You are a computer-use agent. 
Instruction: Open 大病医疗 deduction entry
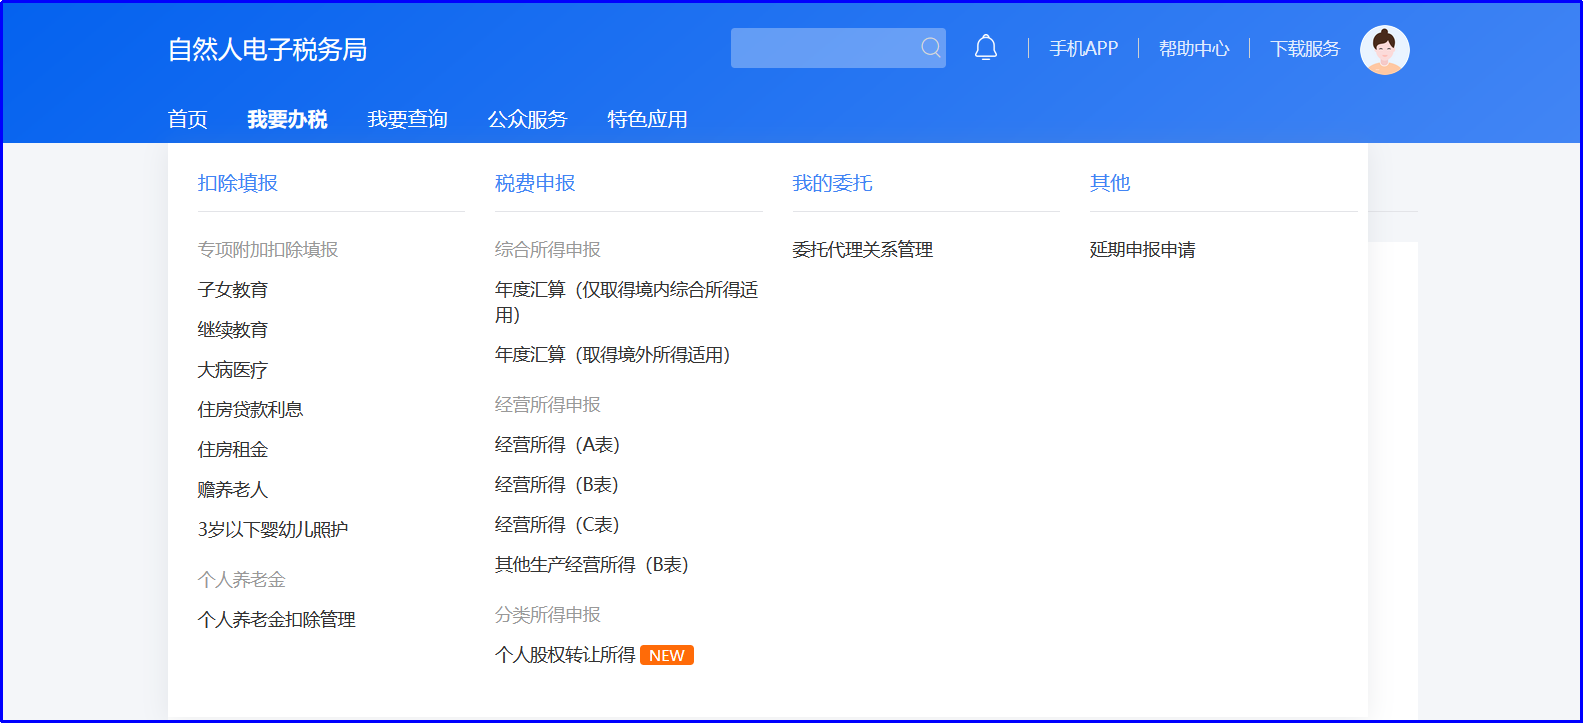[233, 370]
